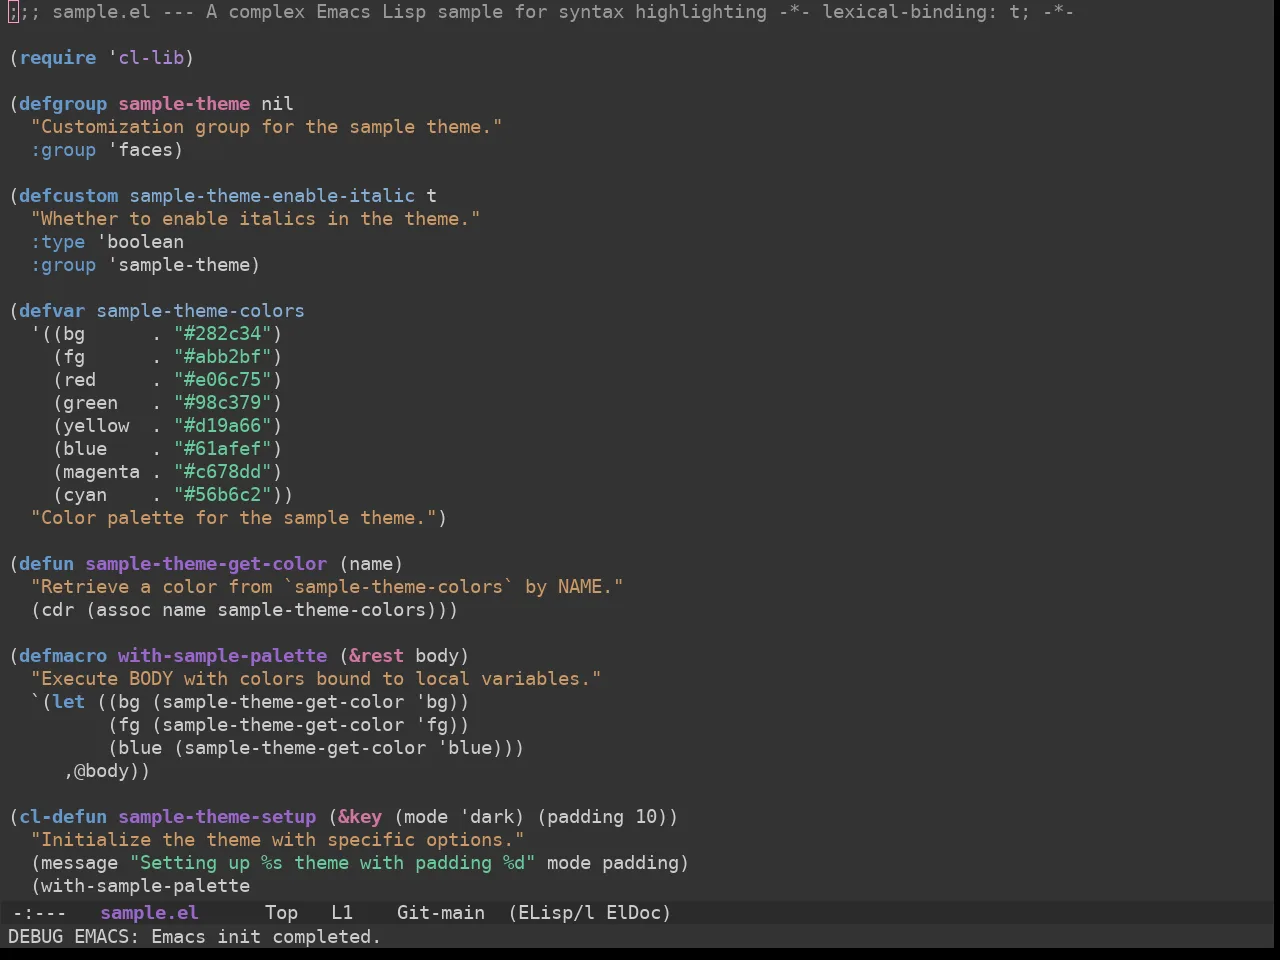Click with-sample-palette call on the last code line
Image resolution: width=1280 pixels, height=960 pixels.
tap(146, 886)
